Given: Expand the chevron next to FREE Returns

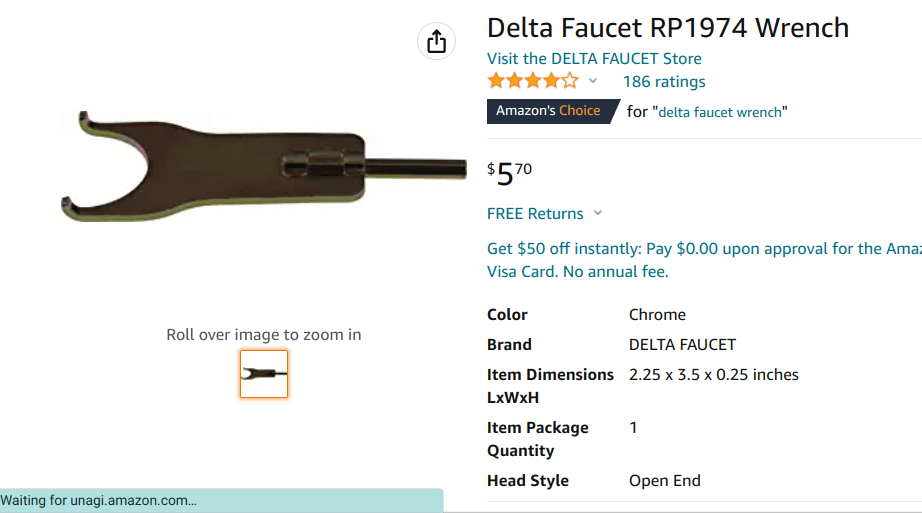Looking at the screenshot, I should [x=598, y=213].
